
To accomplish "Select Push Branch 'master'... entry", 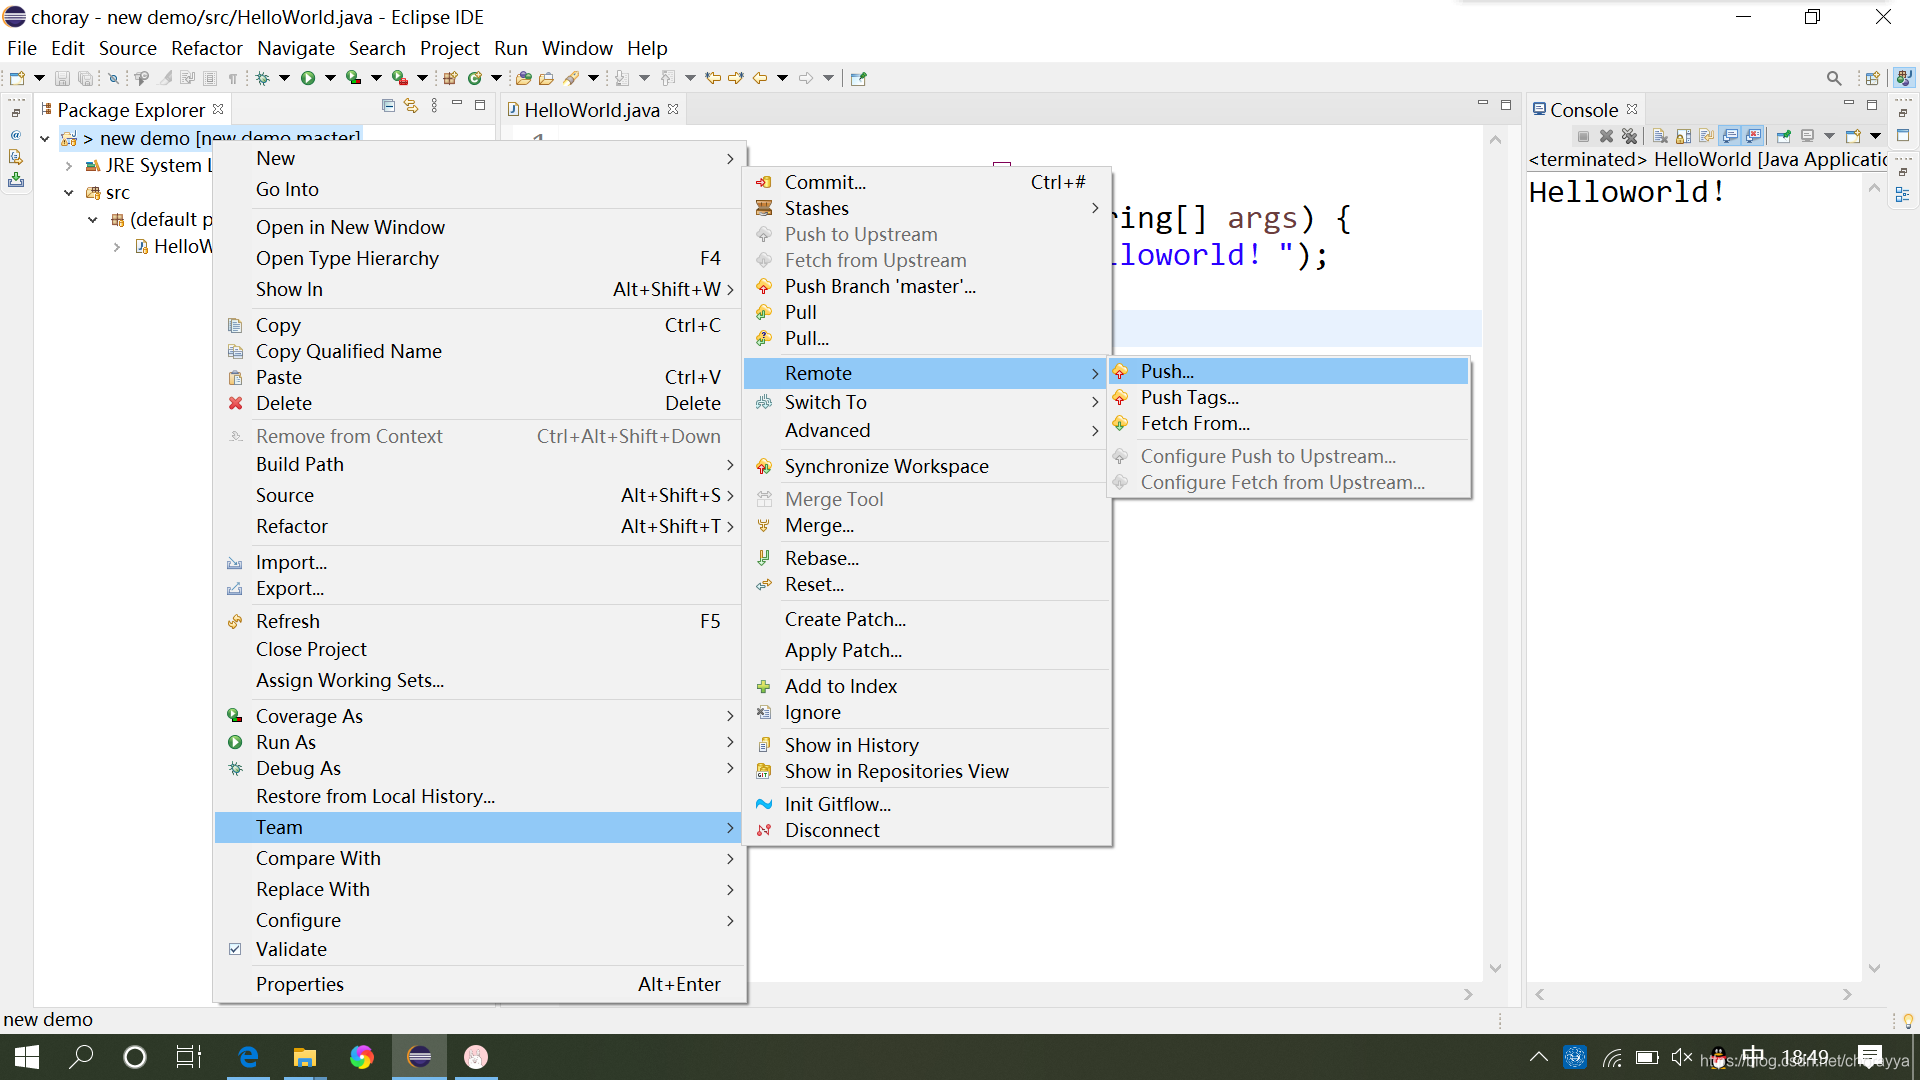I will click(927, 286).
